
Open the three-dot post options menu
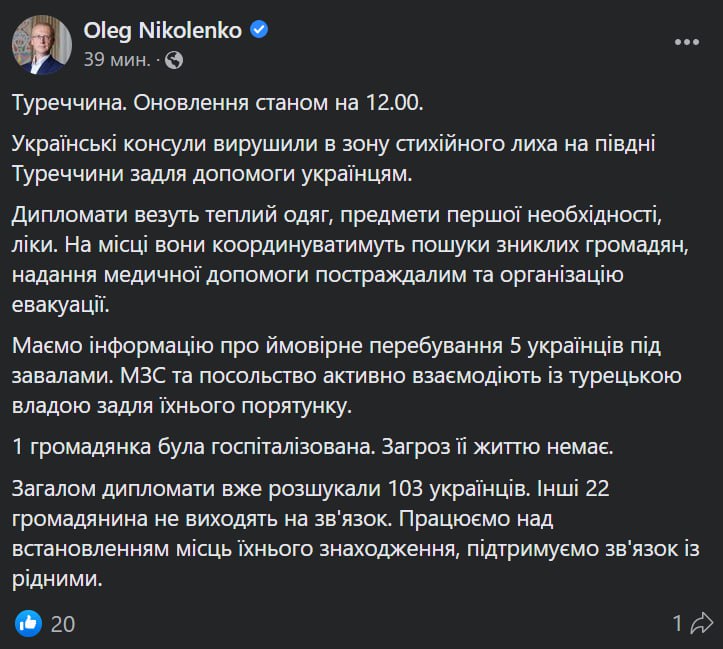tap(687, 42)
